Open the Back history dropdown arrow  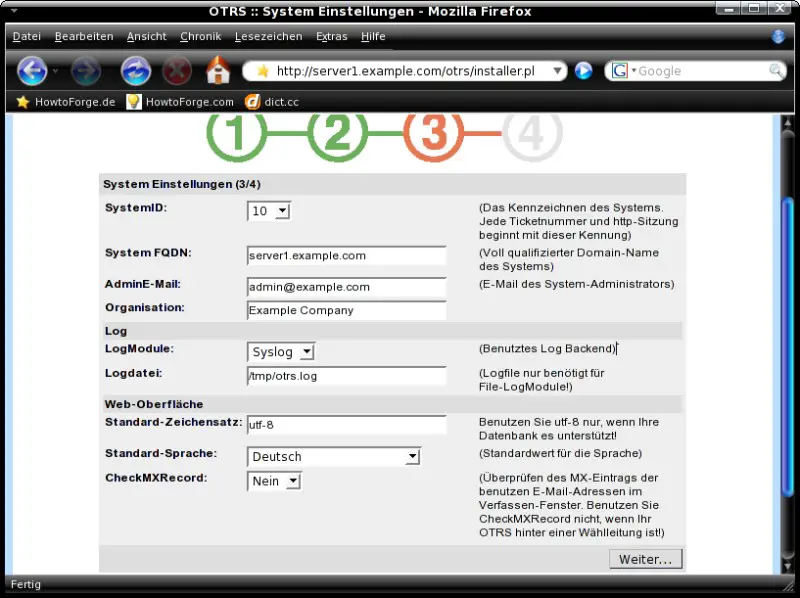tap(55, 70)
